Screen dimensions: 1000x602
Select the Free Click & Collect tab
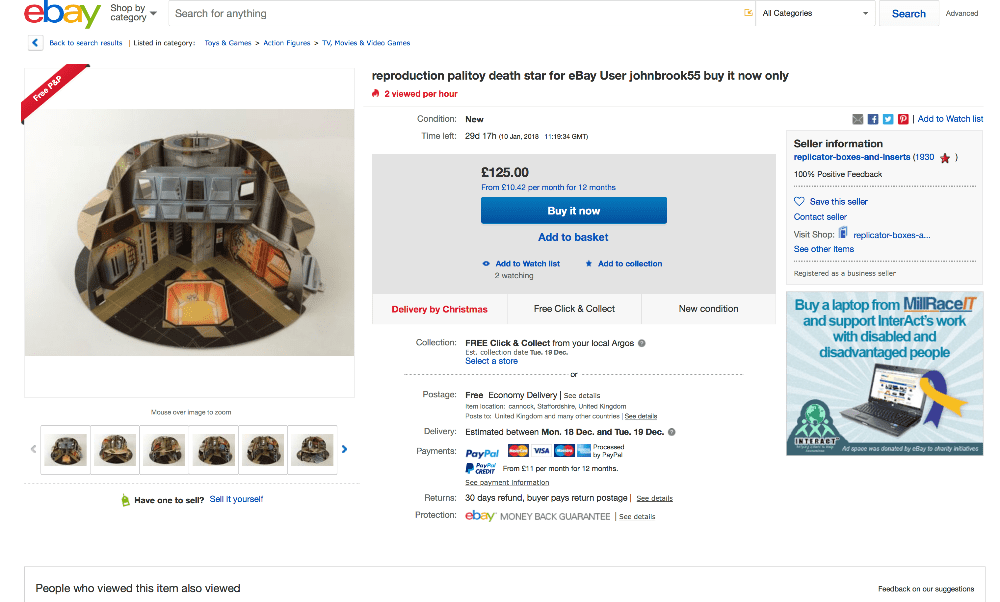(x=575, y=309)
